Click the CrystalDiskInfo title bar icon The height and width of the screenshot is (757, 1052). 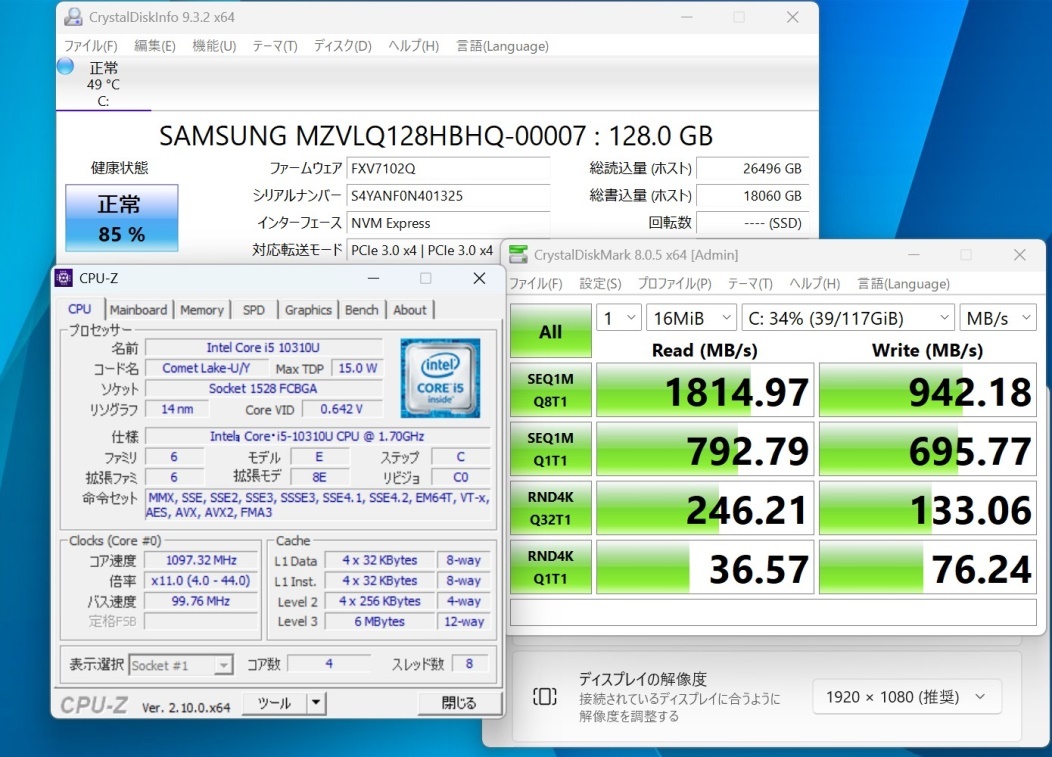pyautogui.click(x=73, y=17)
